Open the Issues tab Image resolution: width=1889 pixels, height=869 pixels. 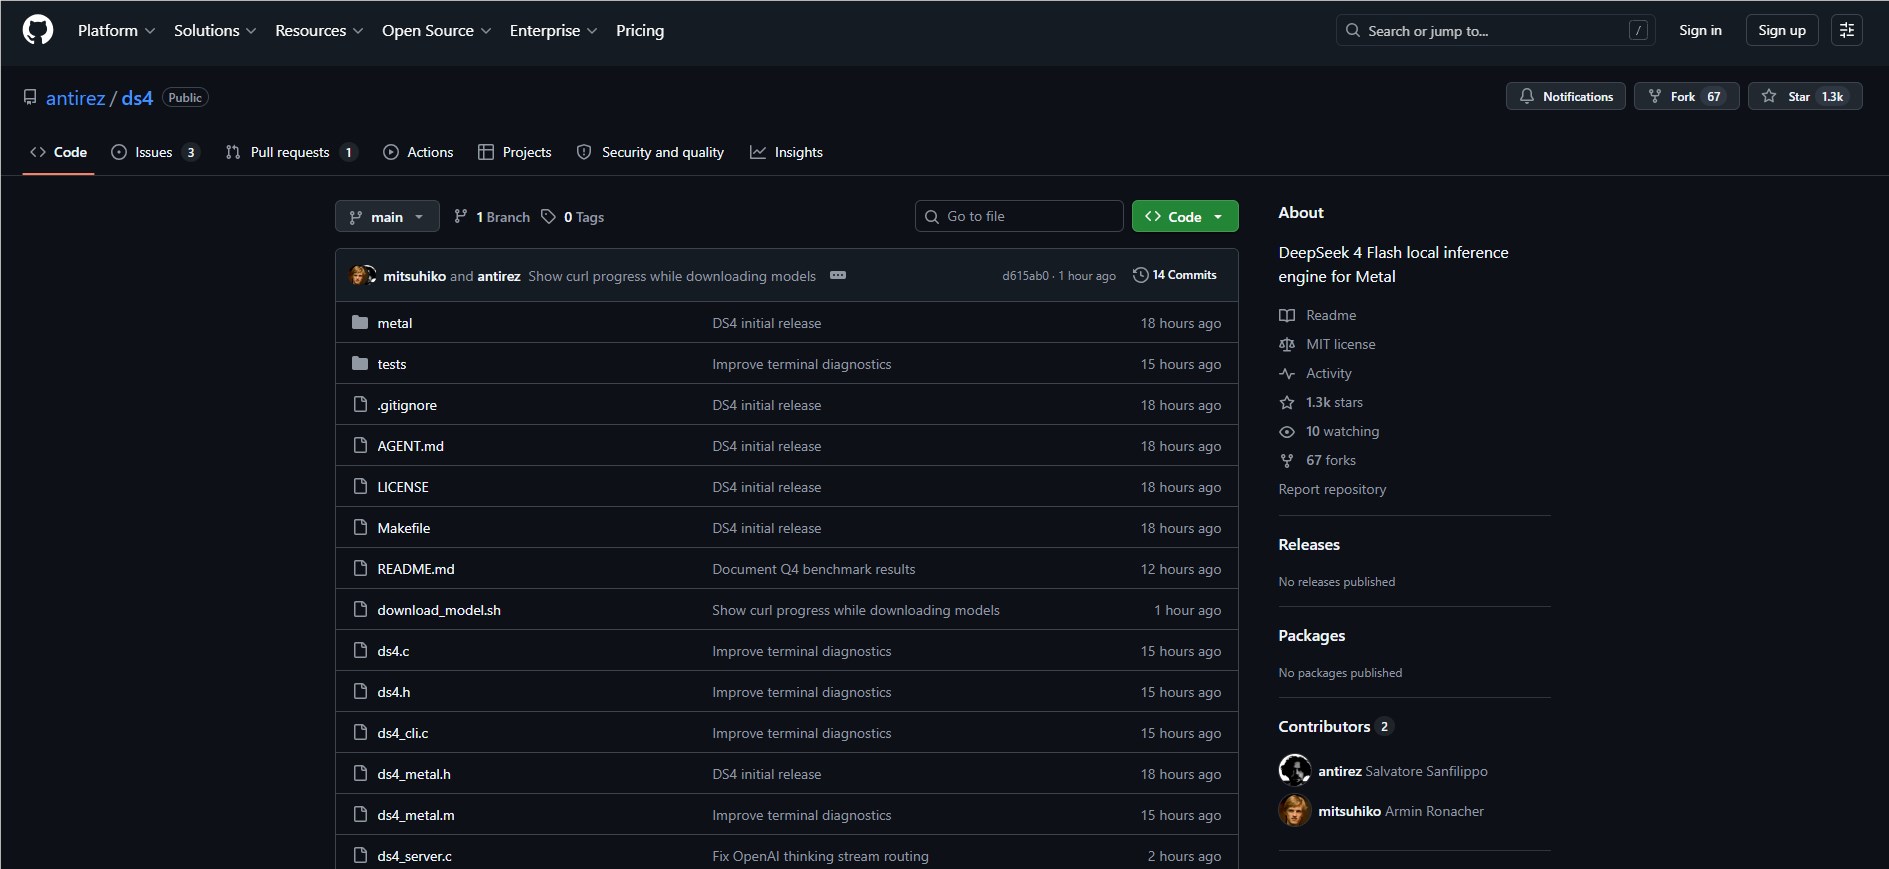pos(155,152)
